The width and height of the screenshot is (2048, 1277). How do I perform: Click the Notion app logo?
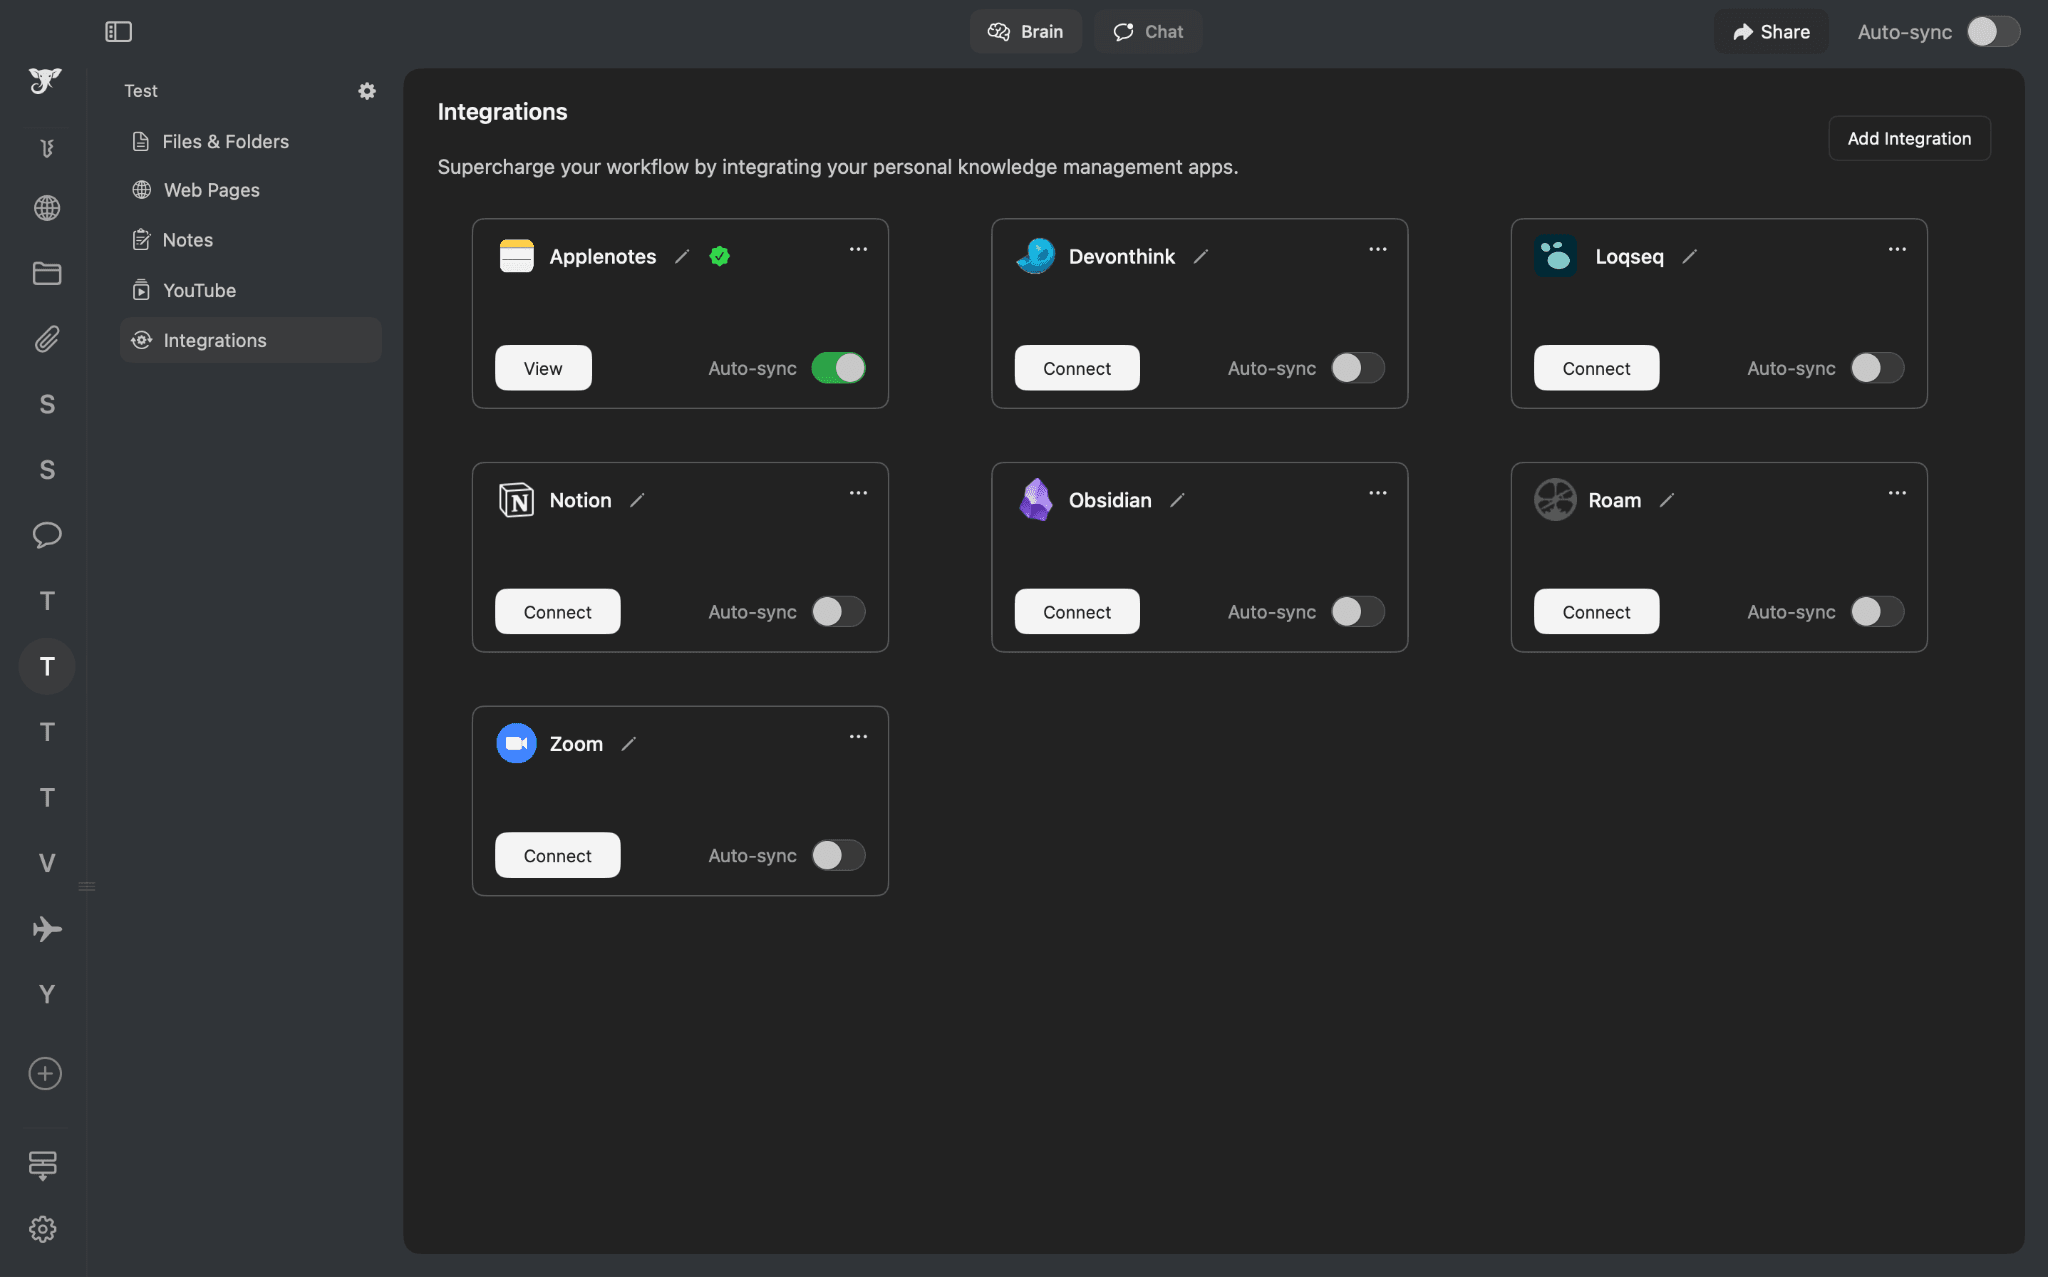coord(516,500)
